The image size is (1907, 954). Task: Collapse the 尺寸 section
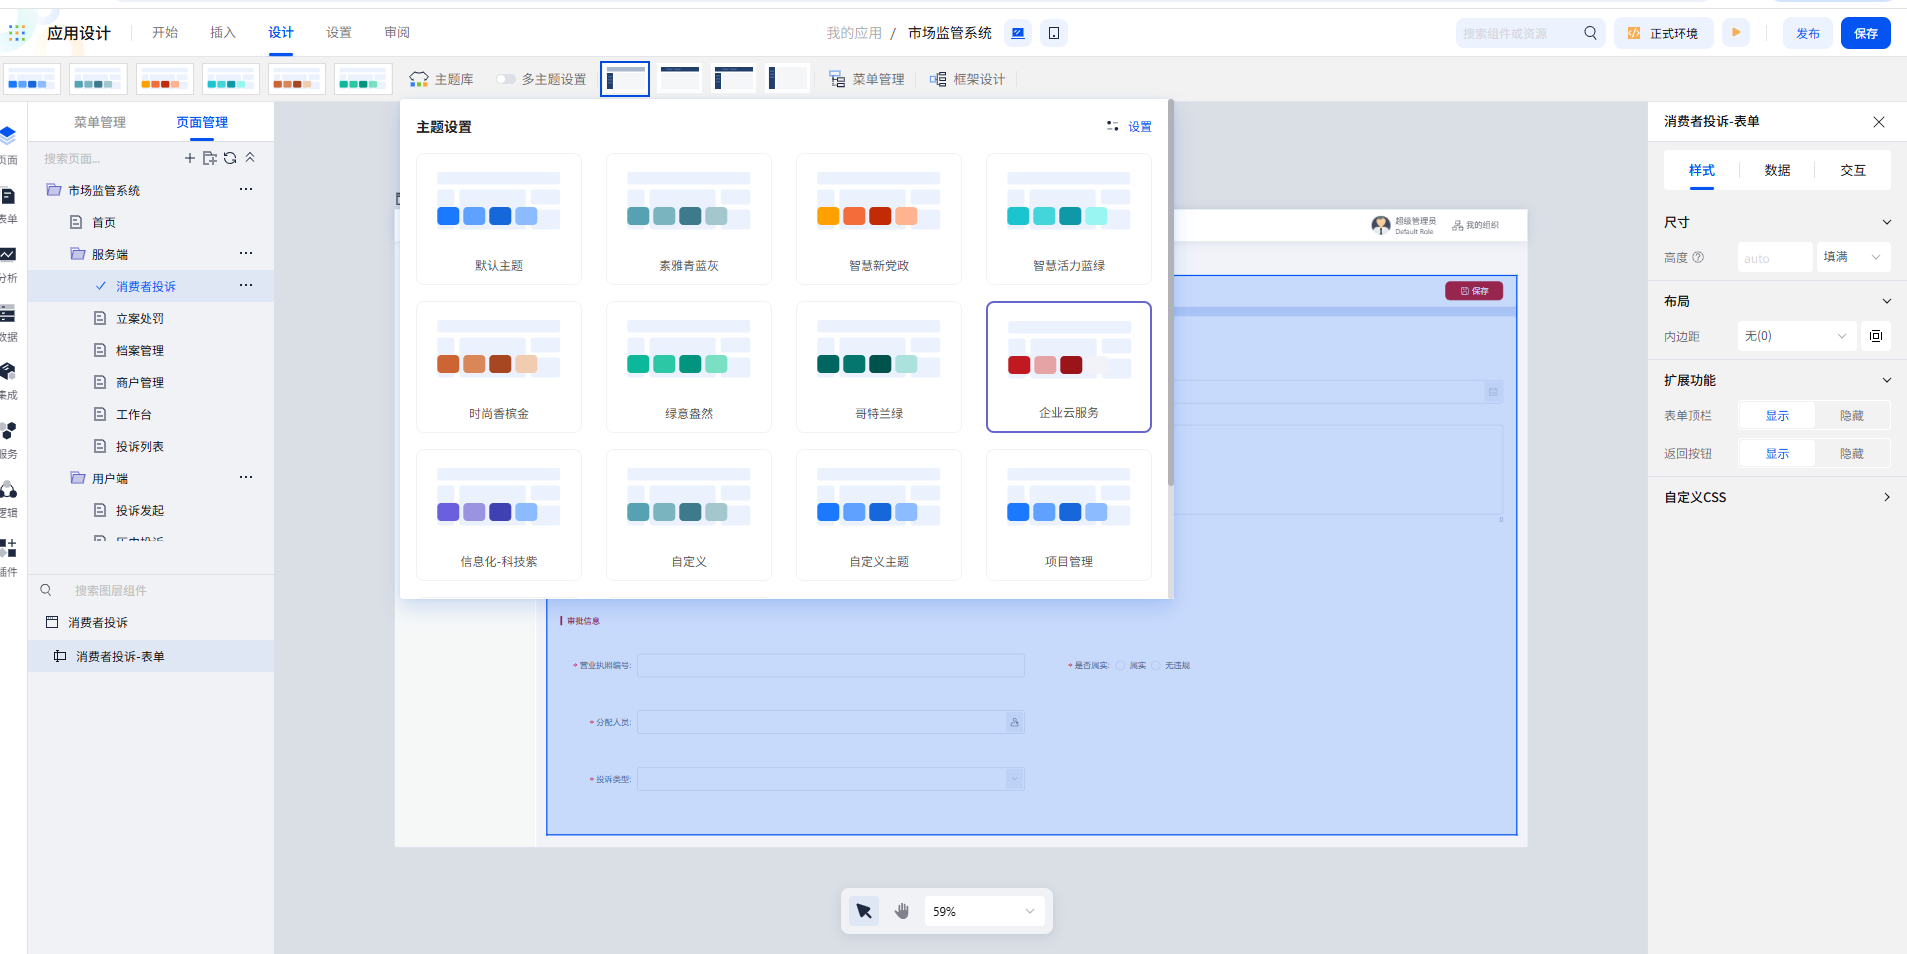1887,222
